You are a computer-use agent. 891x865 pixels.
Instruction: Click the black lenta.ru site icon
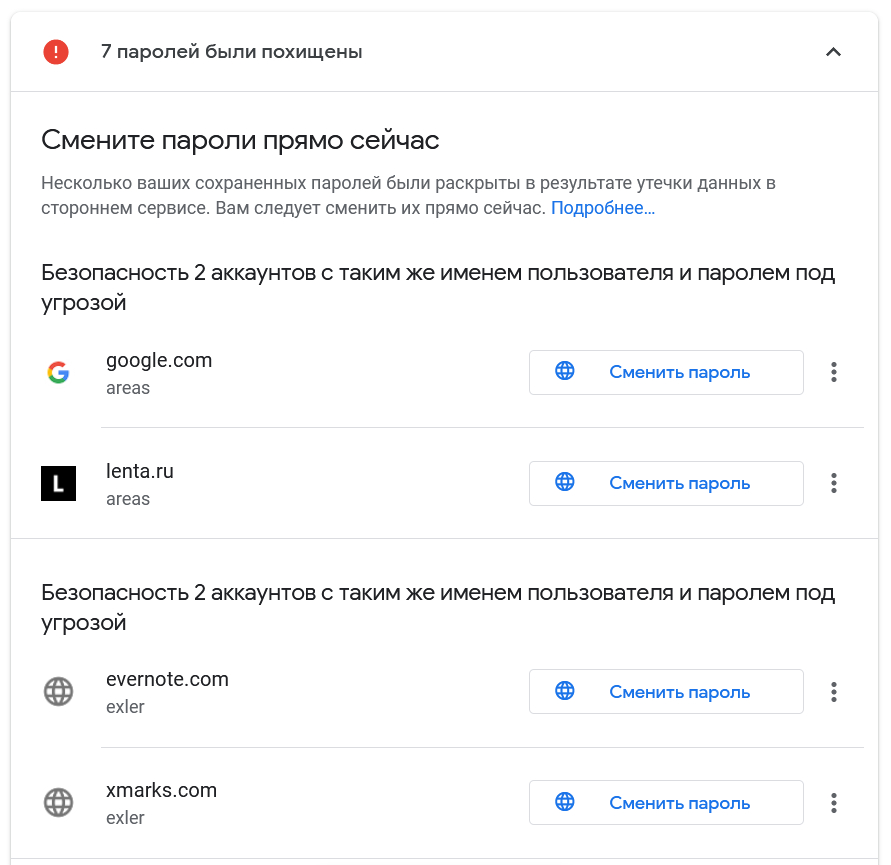[x=58, y=484]
